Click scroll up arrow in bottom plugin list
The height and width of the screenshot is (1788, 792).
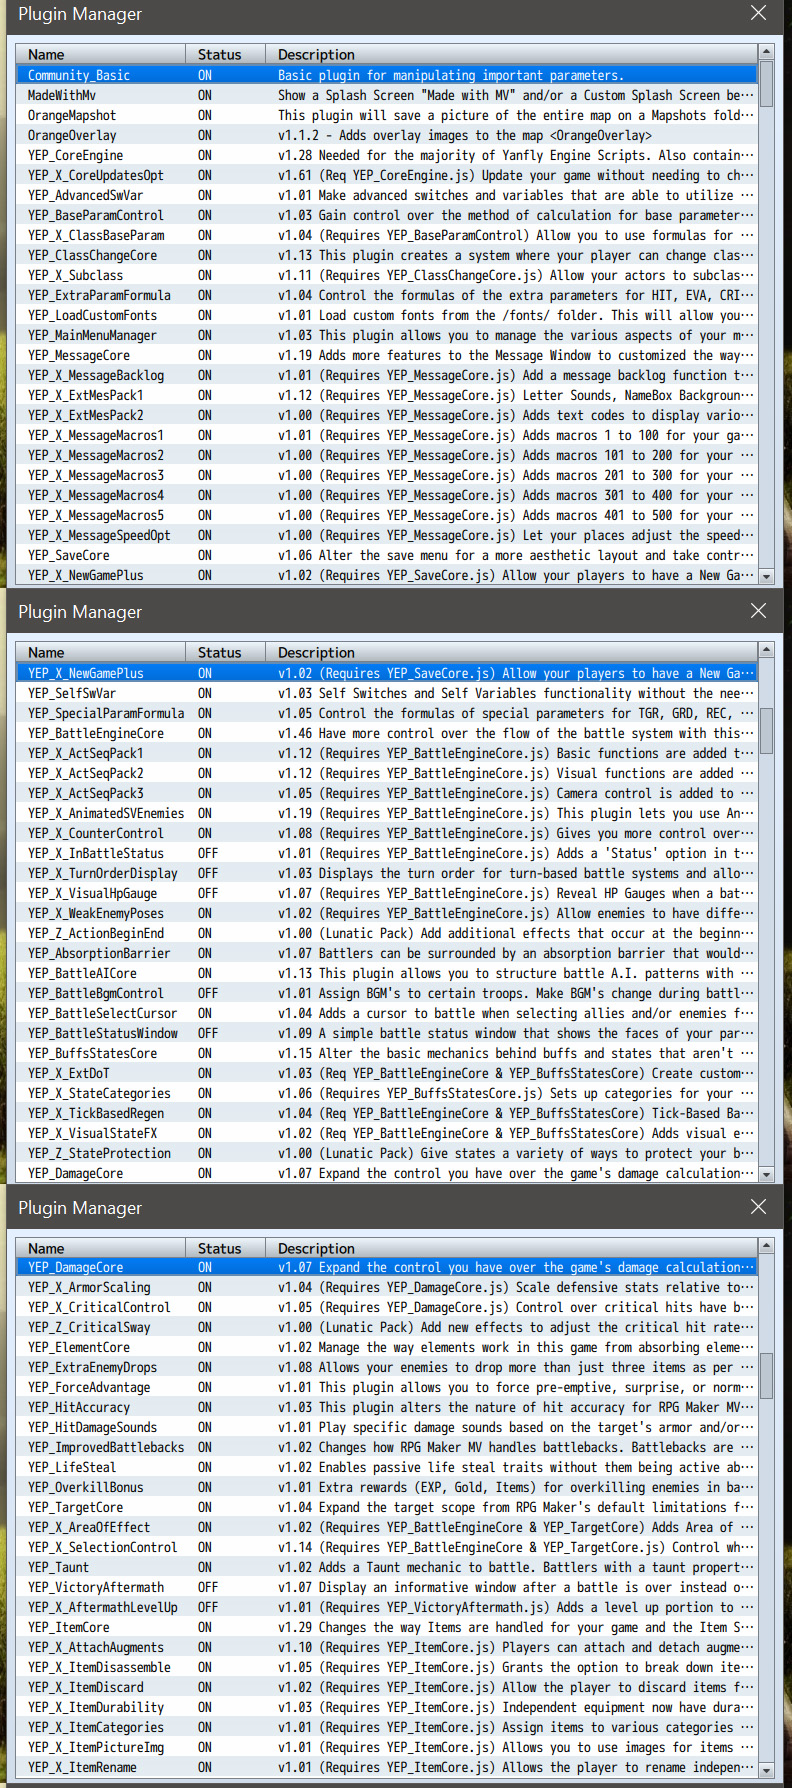coord(766,1246)
